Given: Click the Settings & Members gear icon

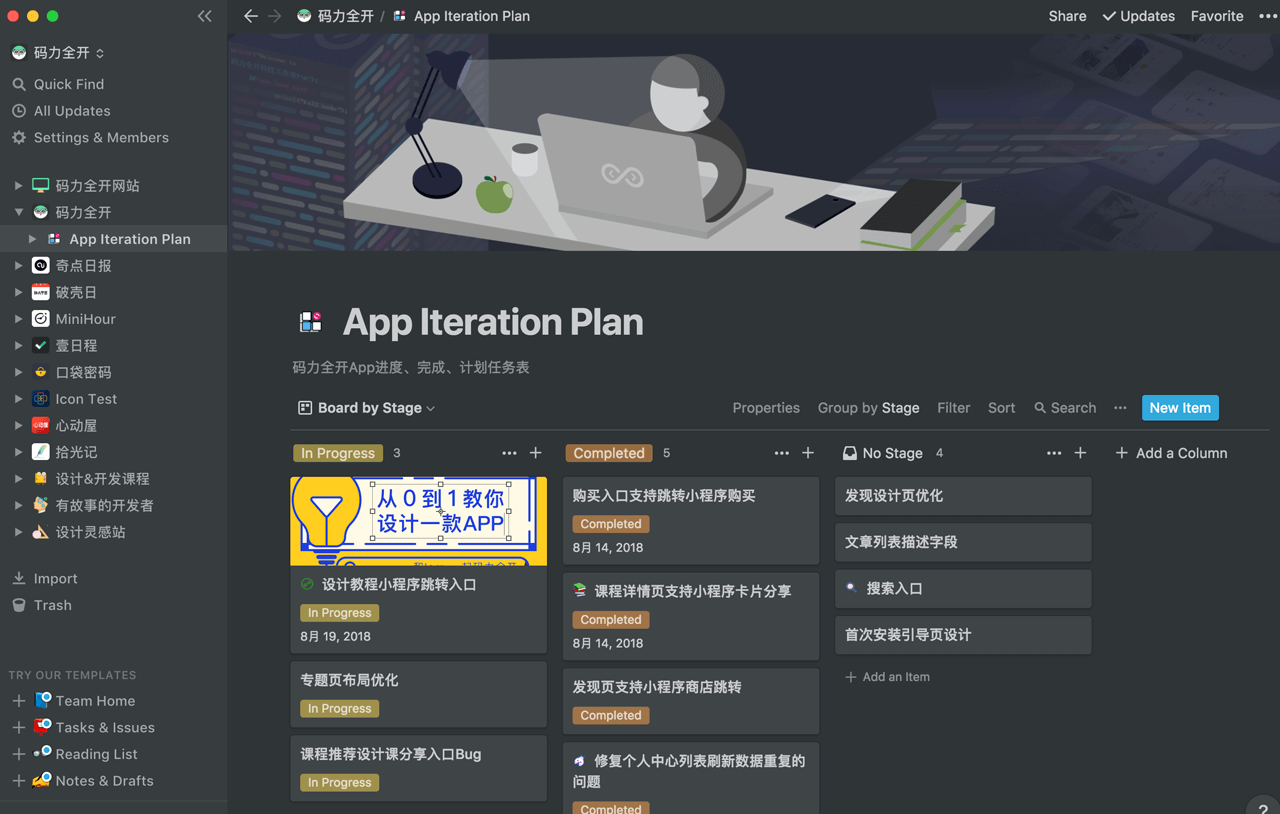Looking at the screenshot, I should (19, 138).
